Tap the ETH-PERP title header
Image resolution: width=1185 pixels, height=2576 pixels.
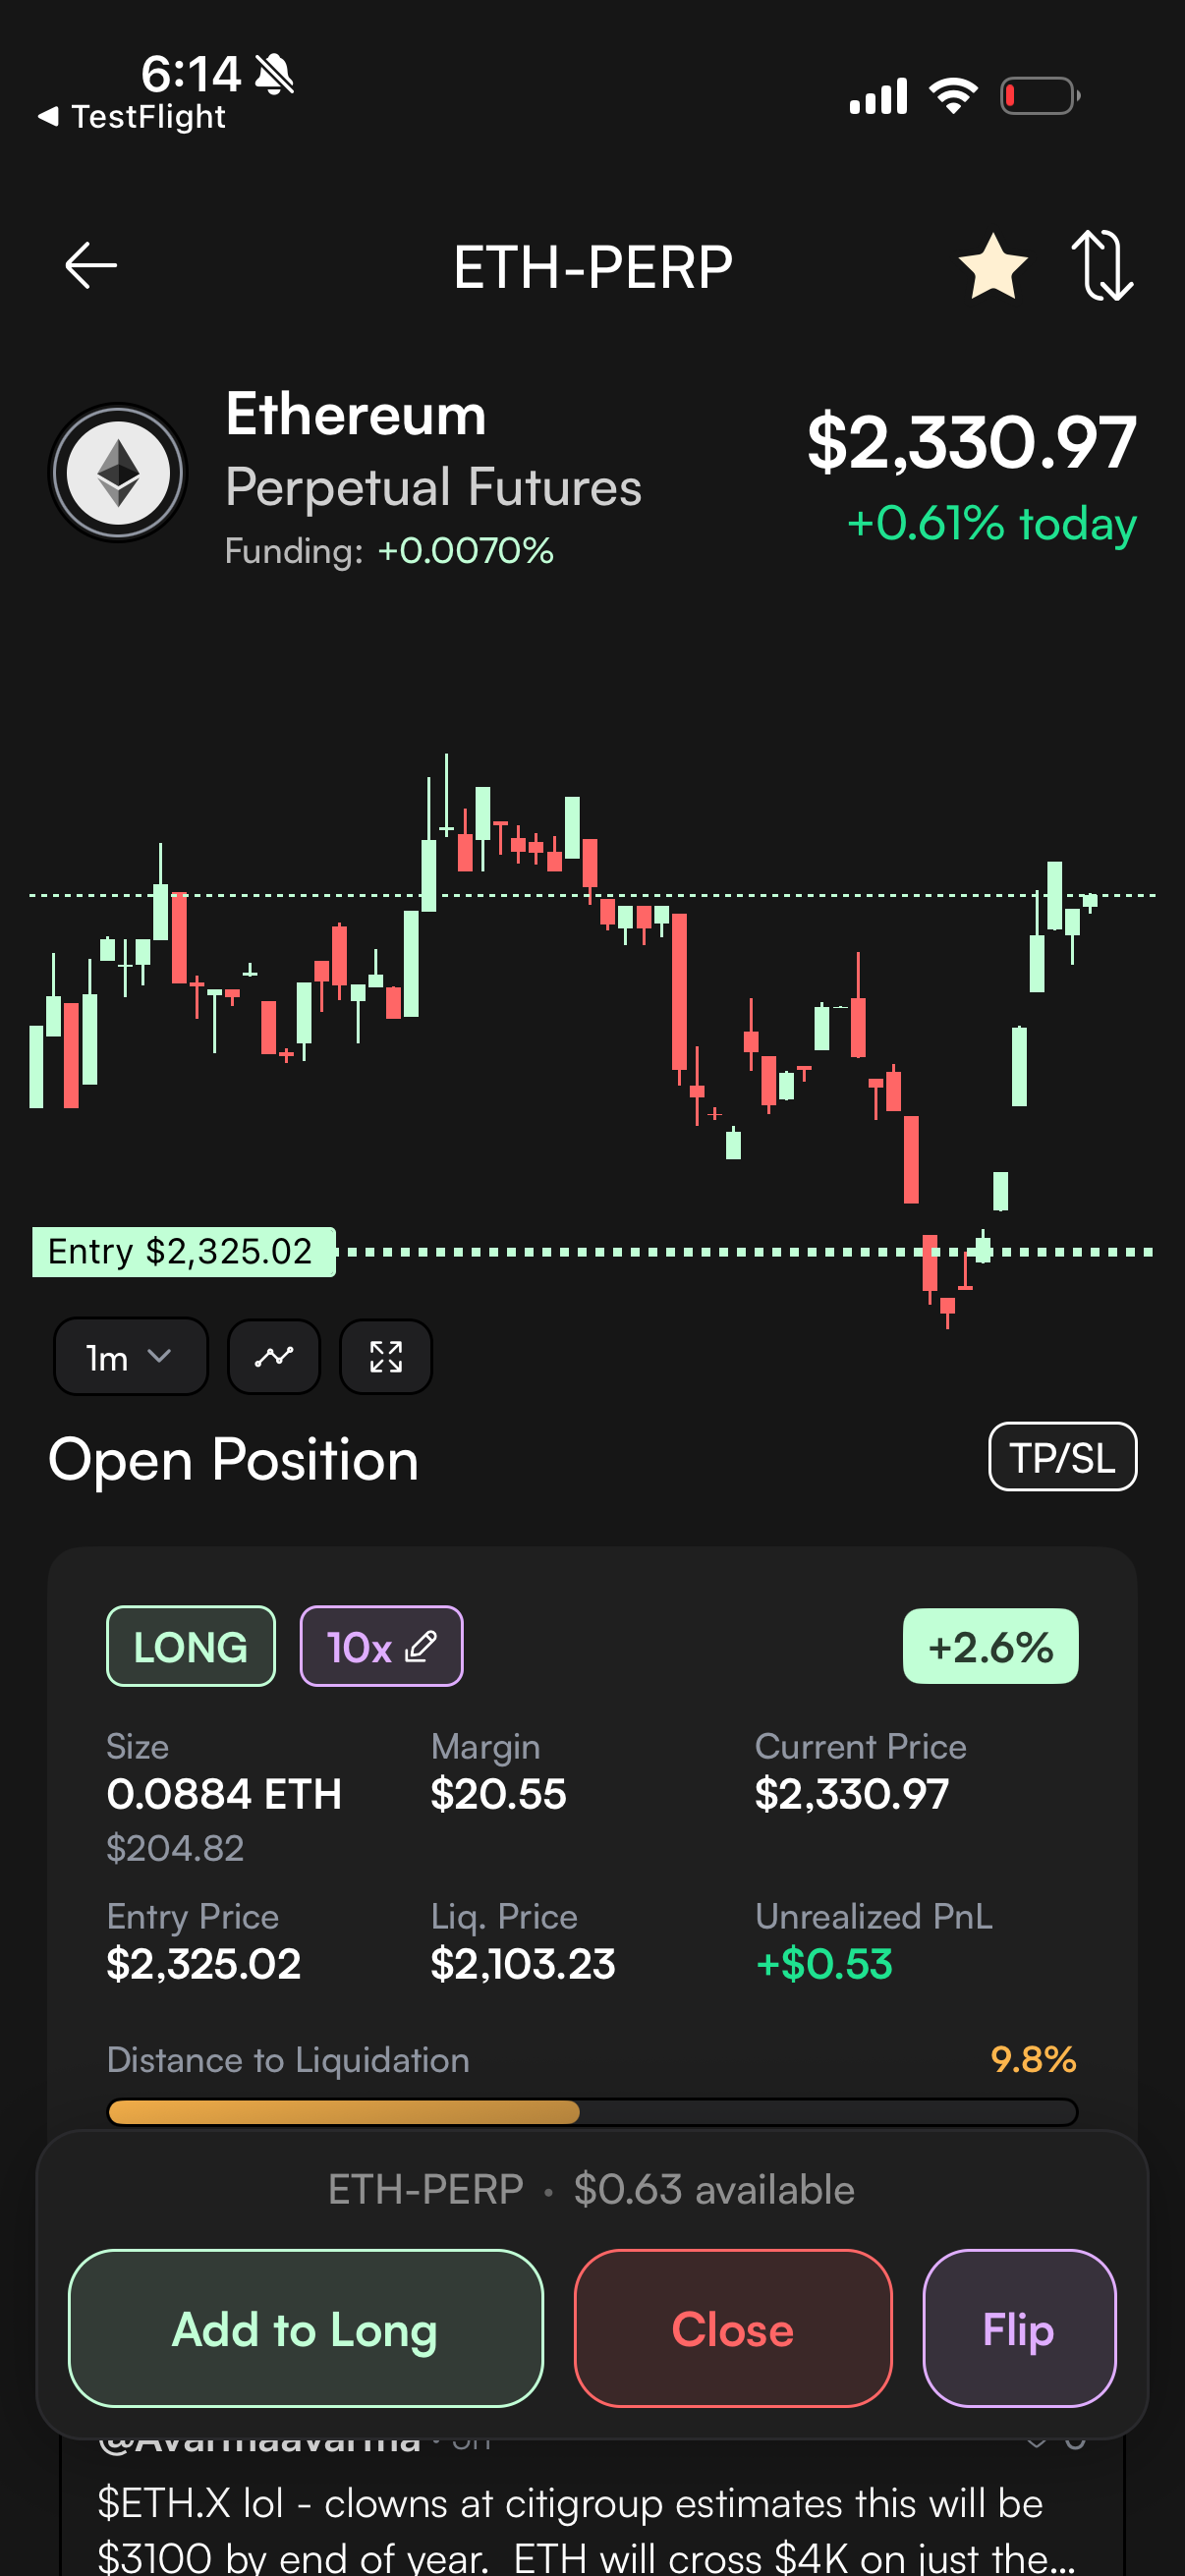593,267
